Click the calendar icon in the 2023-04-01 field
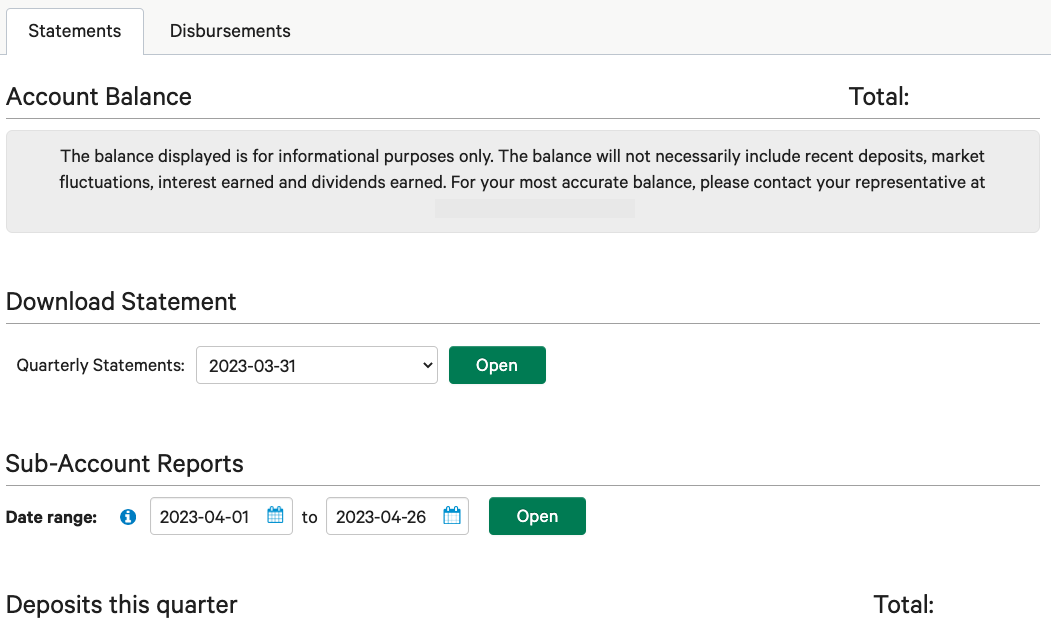The width and height of the screenshot is (1051, 626). tap(276, 516)
